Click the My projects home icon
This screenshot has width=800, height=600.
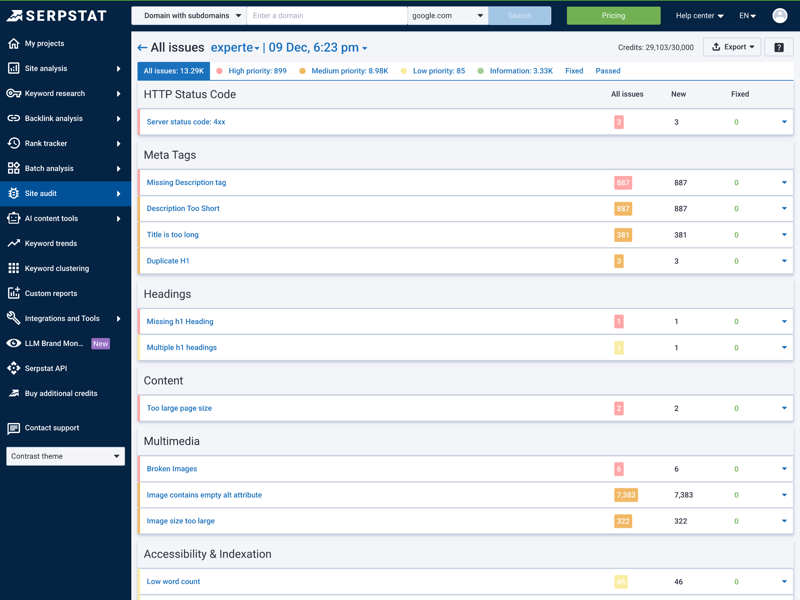(14, 44)
